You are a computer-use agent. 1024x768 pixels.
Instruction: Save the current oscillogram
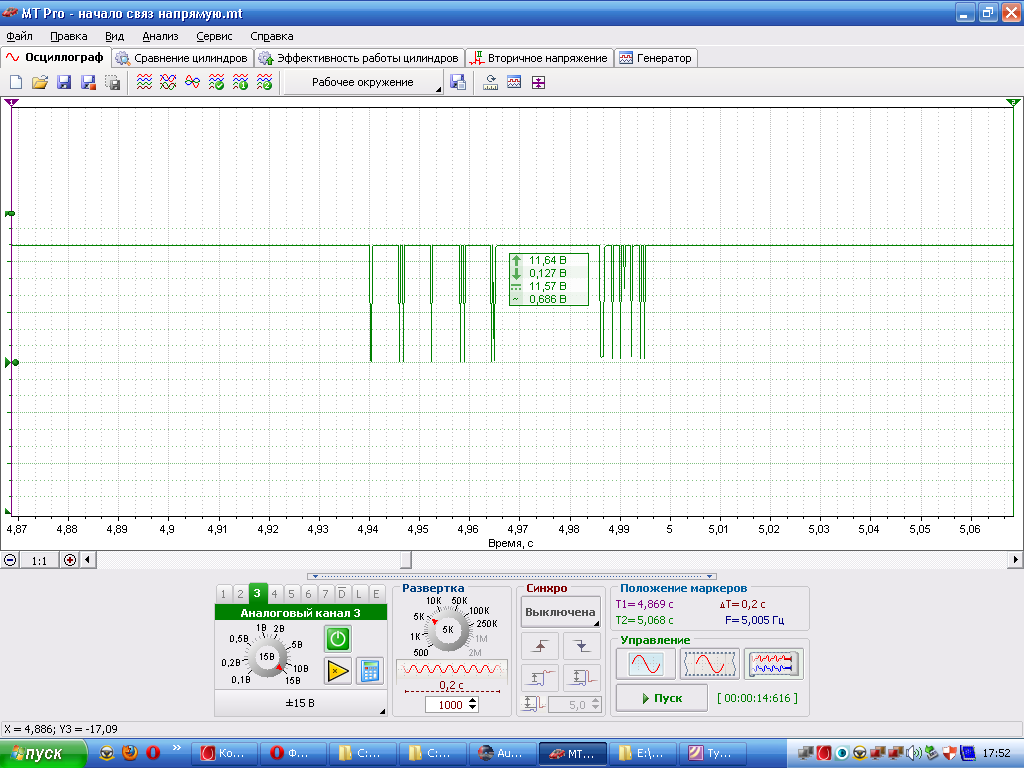pos(64,82)
